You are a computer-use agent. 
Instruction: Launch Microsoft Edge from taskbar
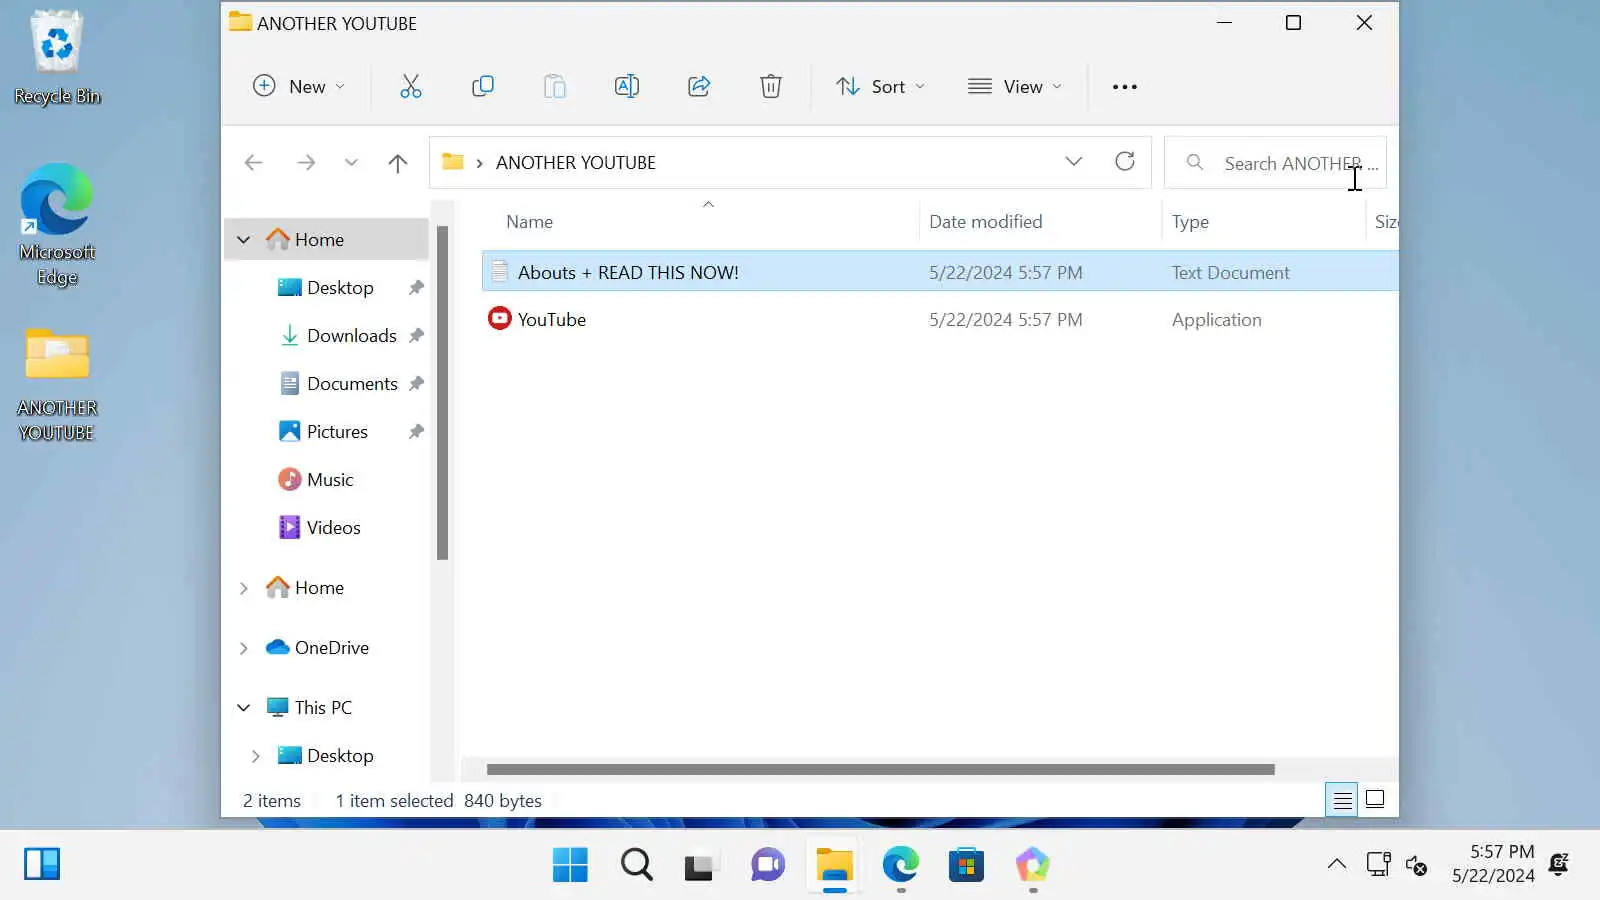[900, 865]
